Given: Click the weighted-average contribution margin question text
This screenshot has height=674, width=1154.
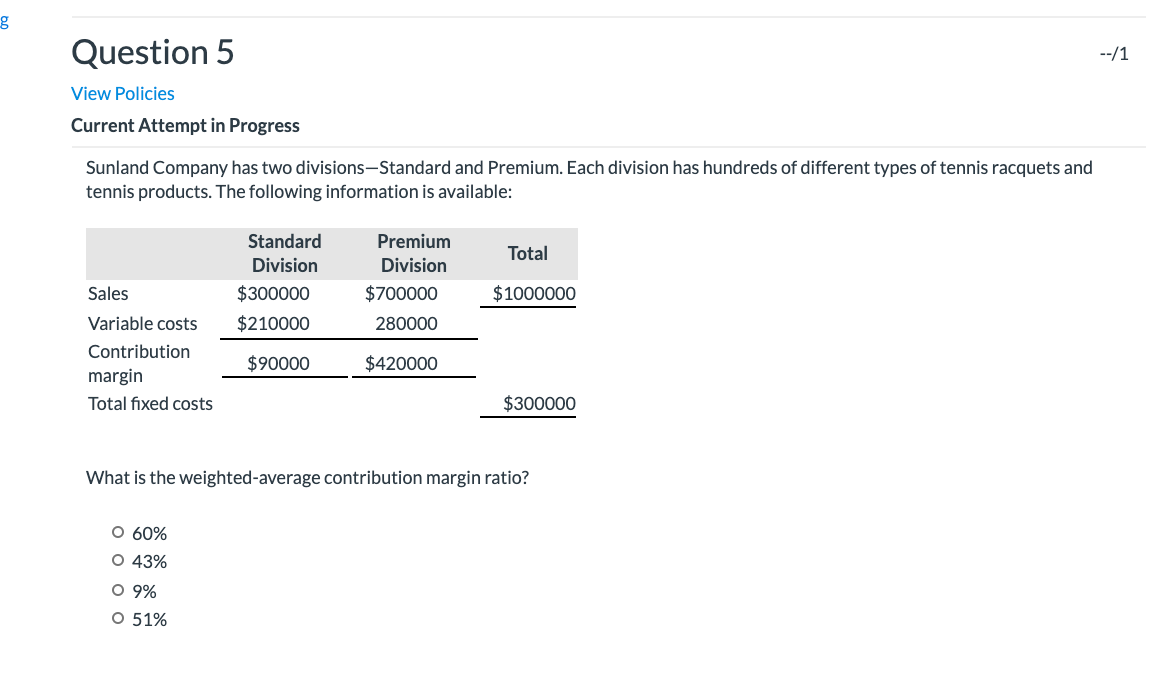Looking at the screenshot, I should 307,477.
